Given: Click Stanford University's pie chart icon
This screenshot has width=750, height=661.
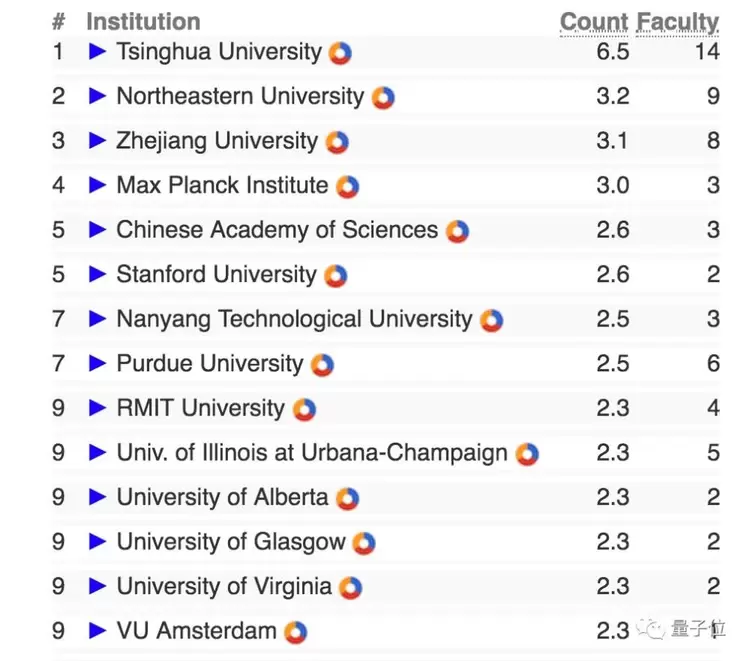Looking at the screenshot, I should 335,276.
